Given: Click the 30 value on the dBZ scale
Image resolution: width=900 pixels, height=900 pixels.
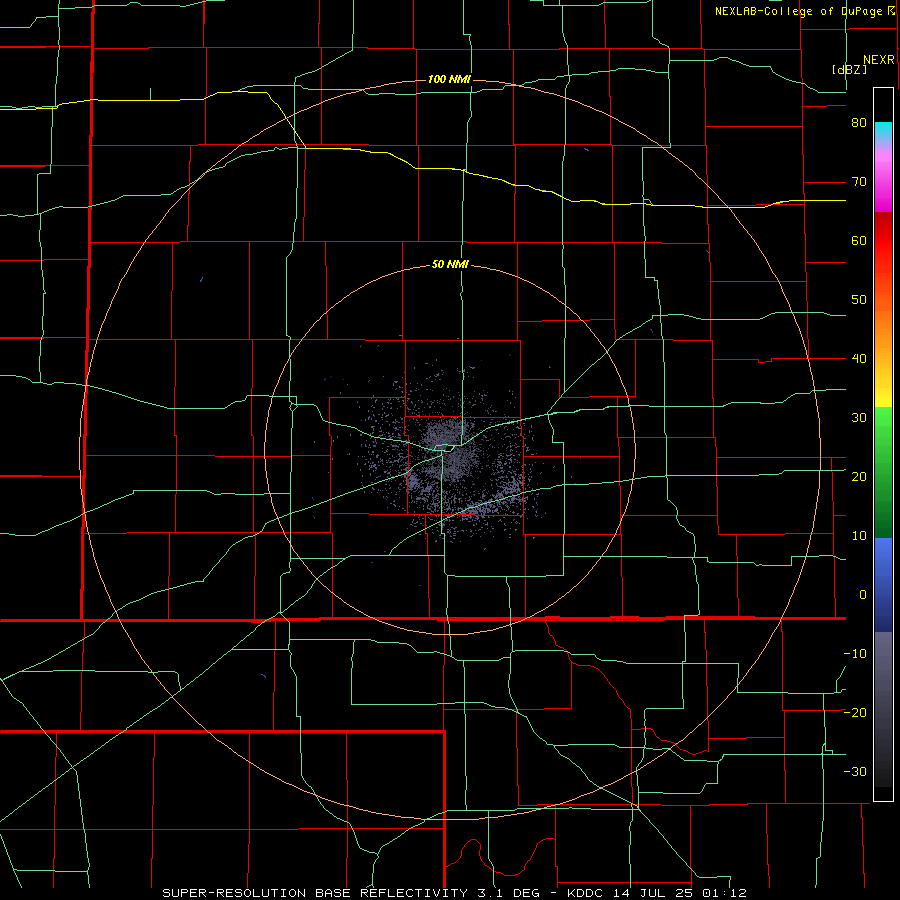Looking at the screenshot, I should click(x=859, y=417).
